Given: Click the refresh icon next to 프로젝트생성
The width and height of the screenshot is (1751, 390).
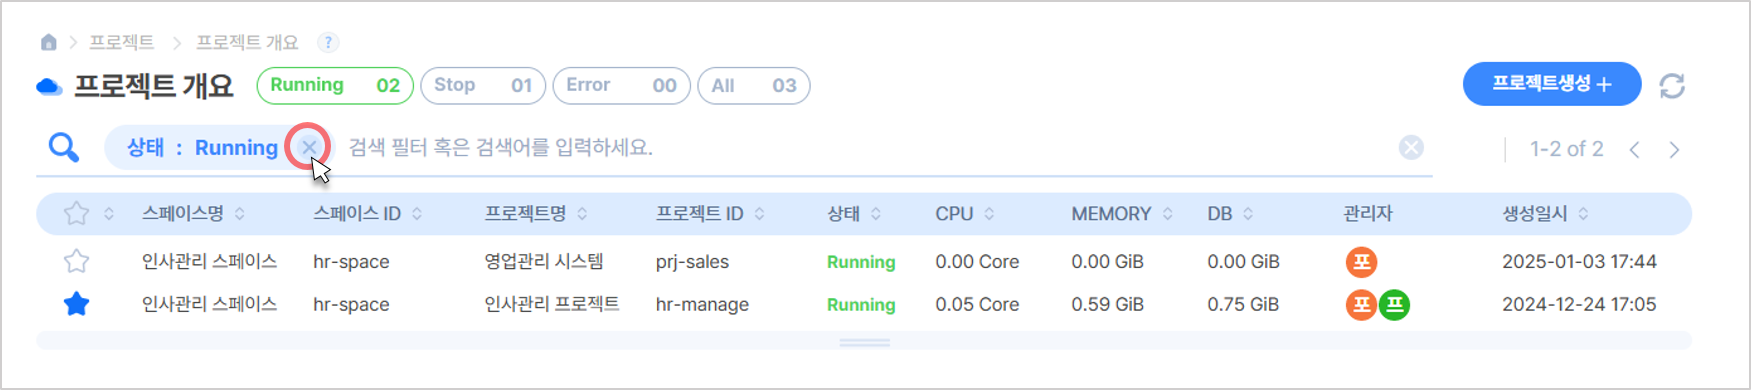Looking at the screenshot, I should (x=1672, y=86).
